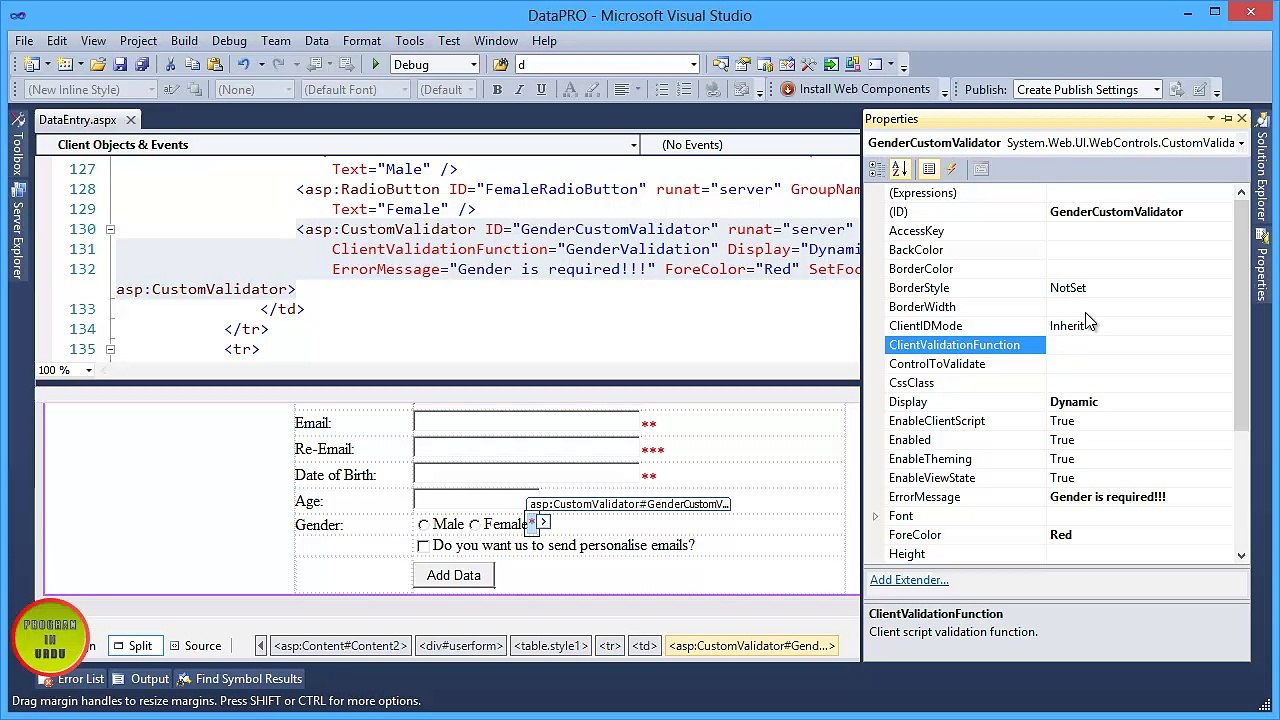Toggle Italic formatting
1280x720 pixels.
point(519,90)
